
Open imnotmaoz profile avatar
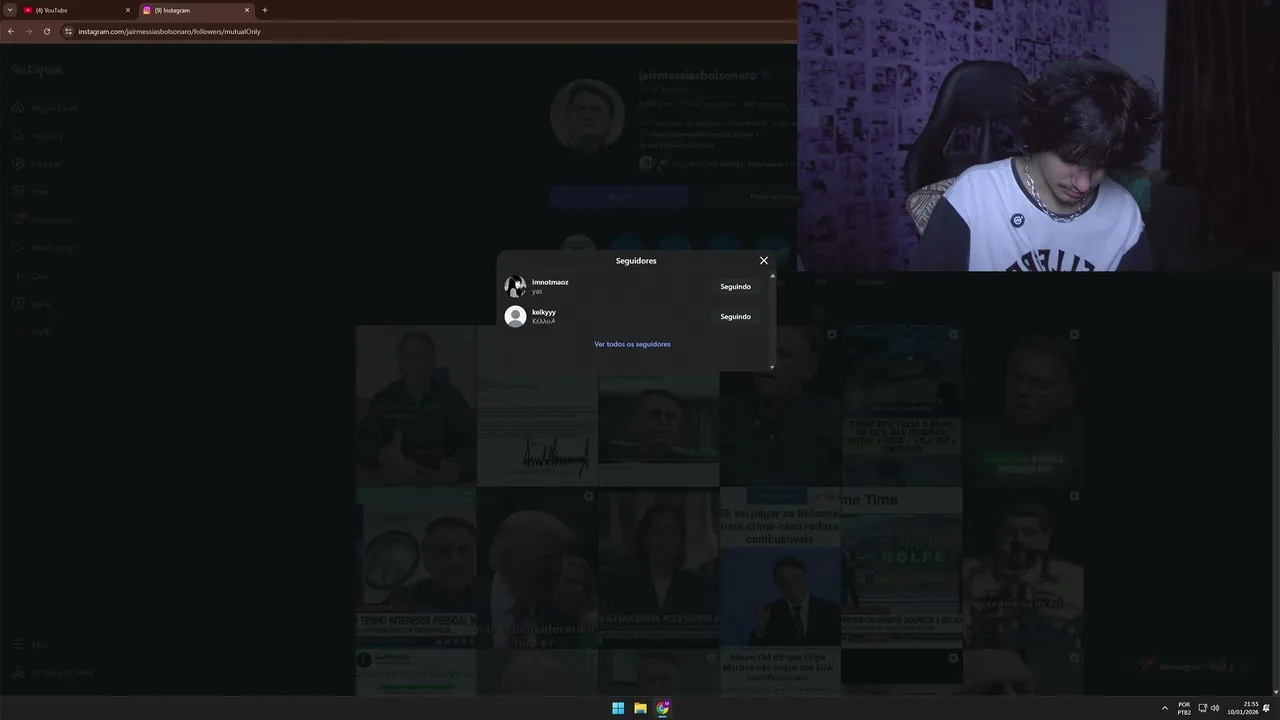(x=515, y=287)
